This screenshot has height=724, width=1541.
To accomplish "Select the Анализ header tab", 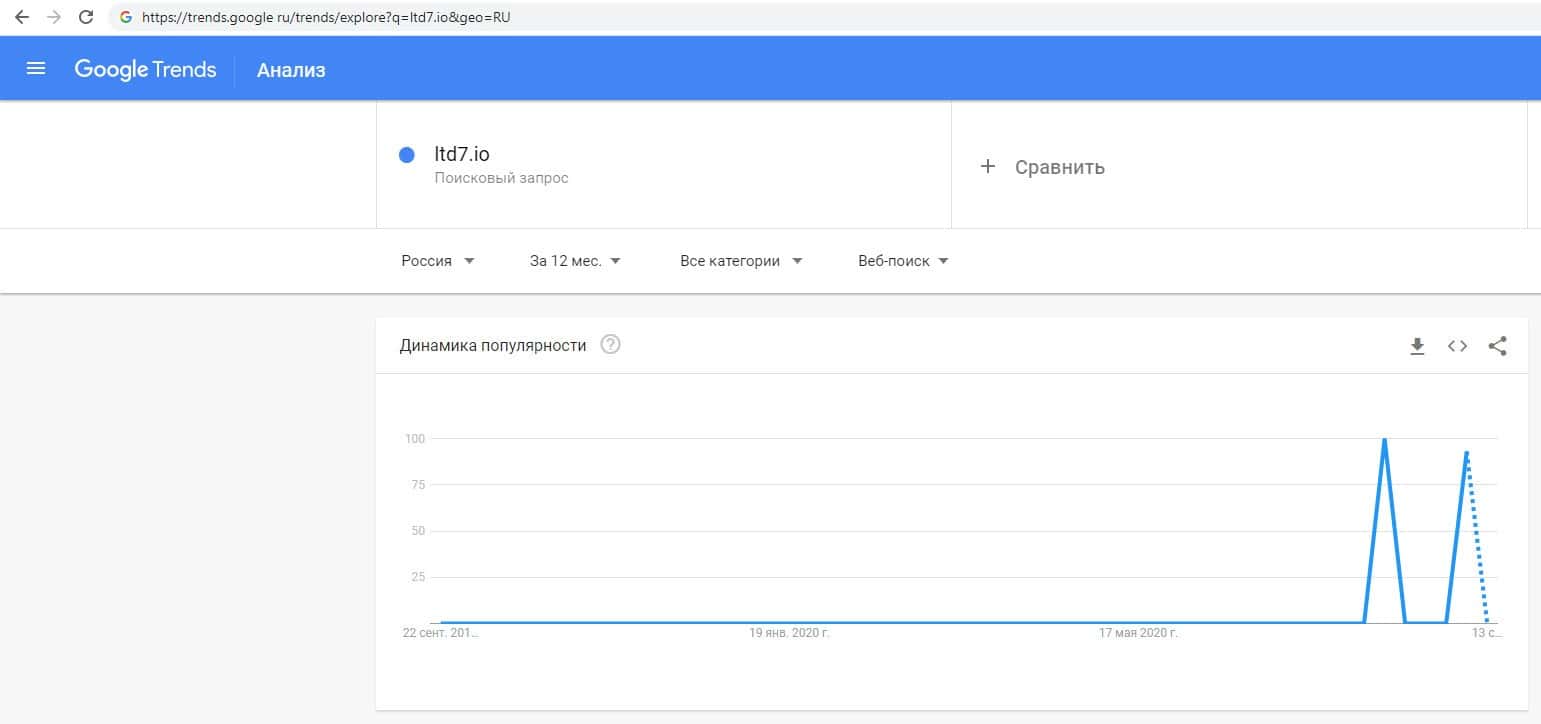I will 291,70.
